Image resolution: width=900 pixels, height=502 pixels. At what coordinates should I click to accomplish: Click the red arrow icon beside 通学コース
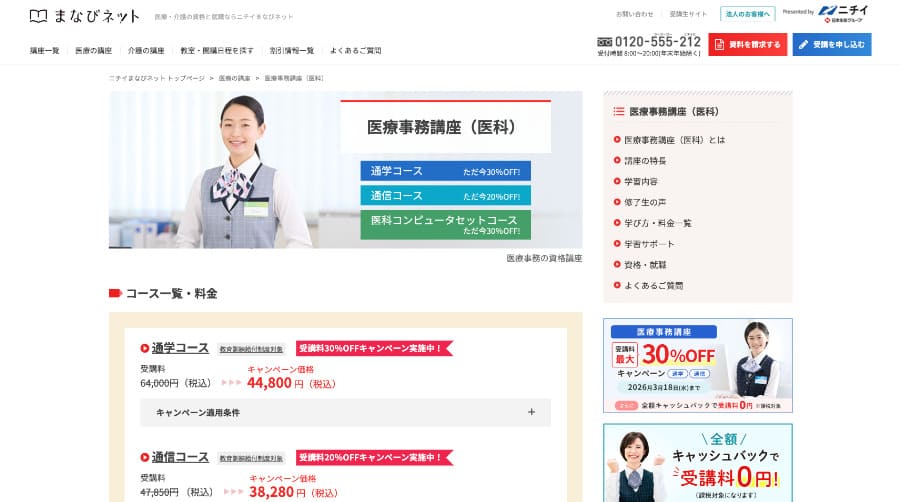tap(145, 349)
